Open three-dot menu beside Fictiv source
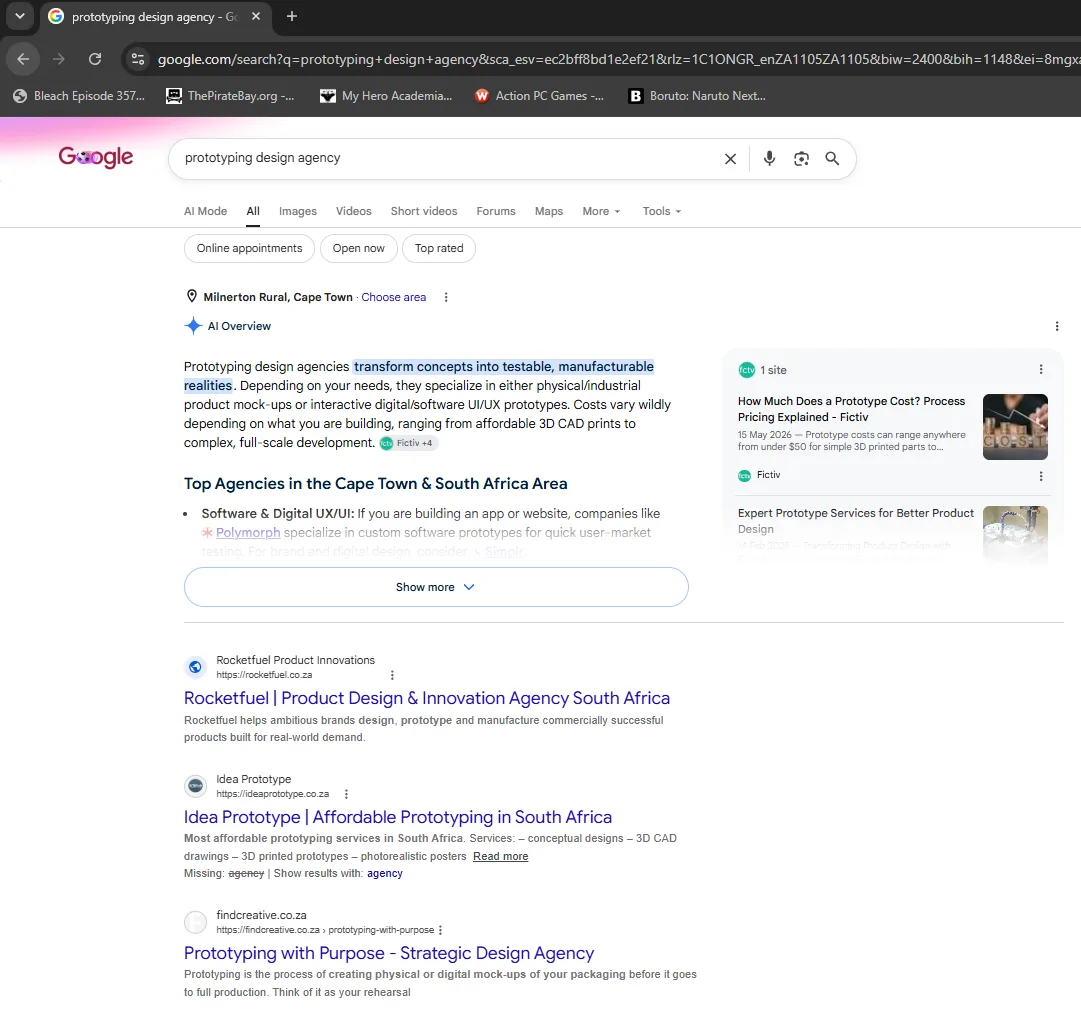 pyautogui.click(x=1040, y=476)
